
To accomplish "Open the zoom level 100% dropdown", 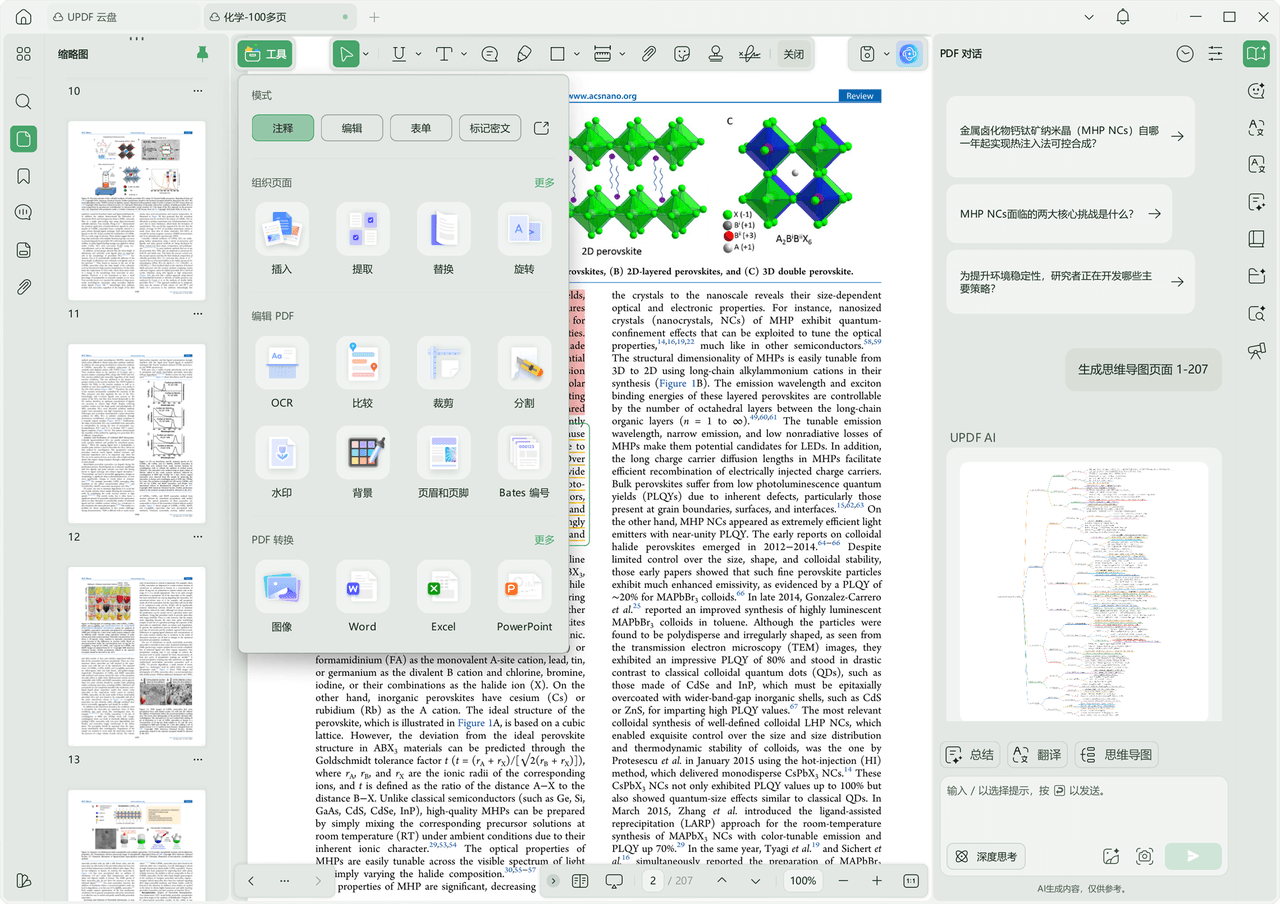I will 802,881.
